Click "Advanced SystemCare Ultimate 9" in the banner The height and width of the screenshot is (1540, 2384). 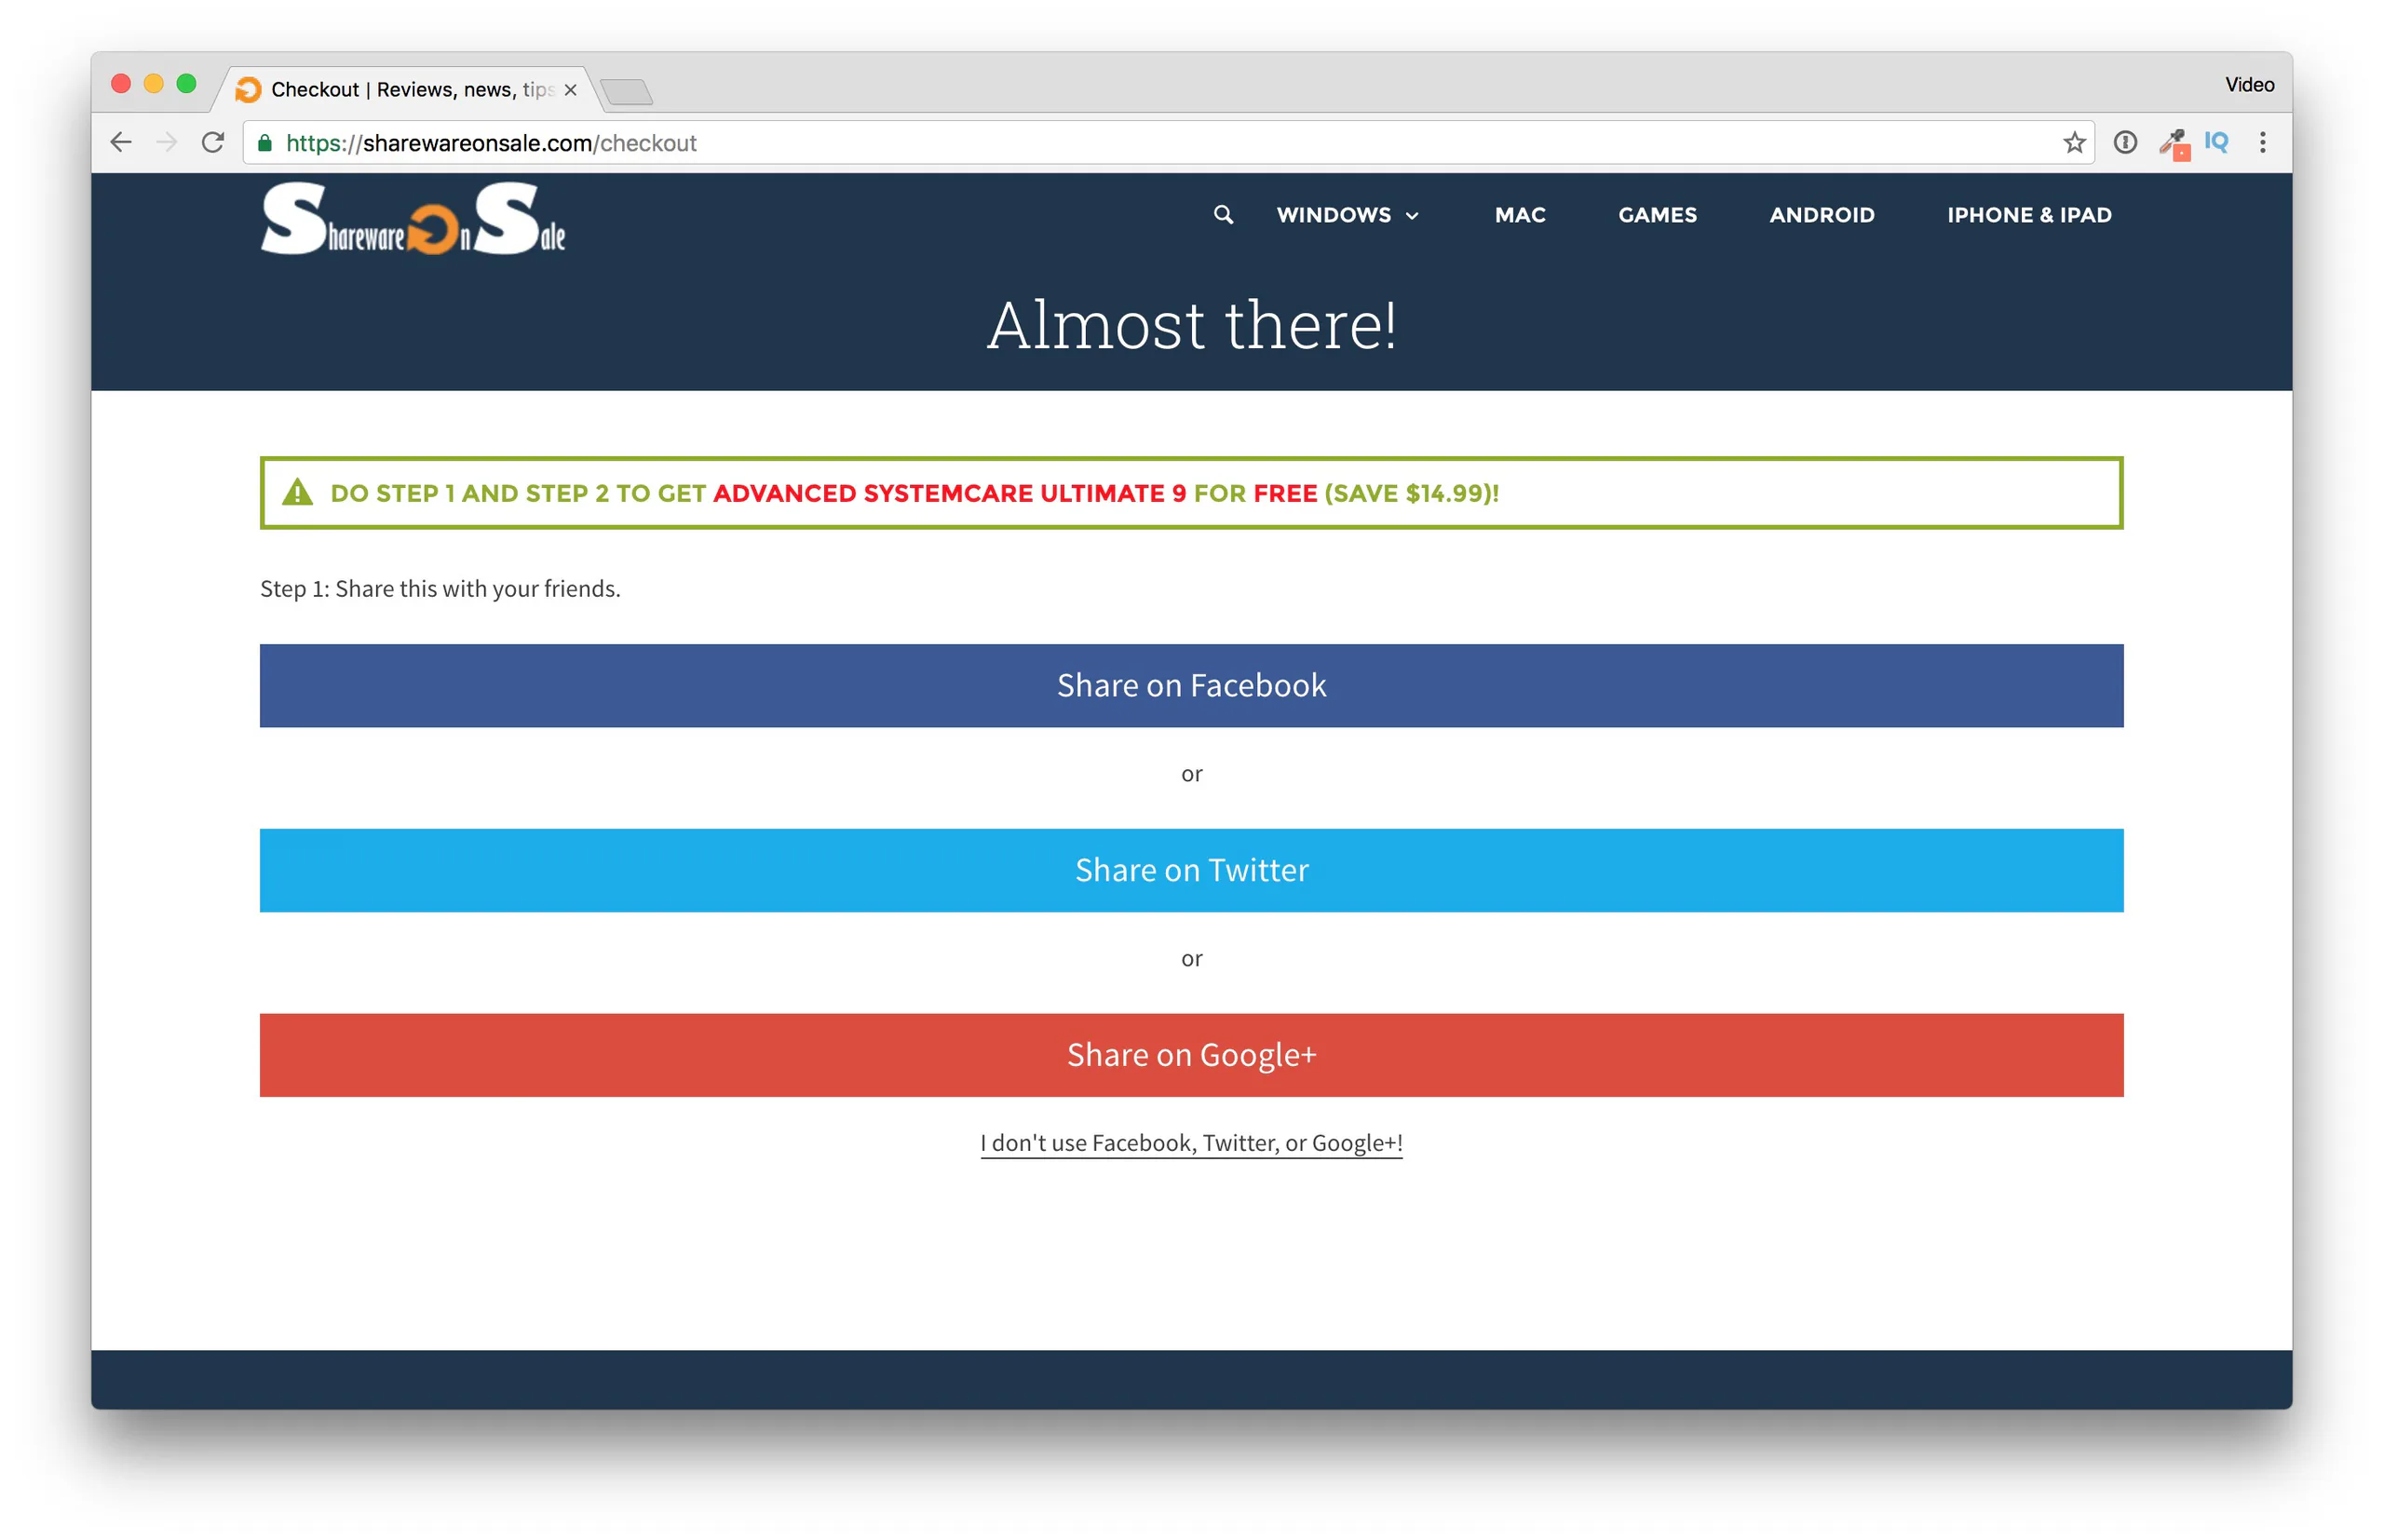[x=949, y=493]
